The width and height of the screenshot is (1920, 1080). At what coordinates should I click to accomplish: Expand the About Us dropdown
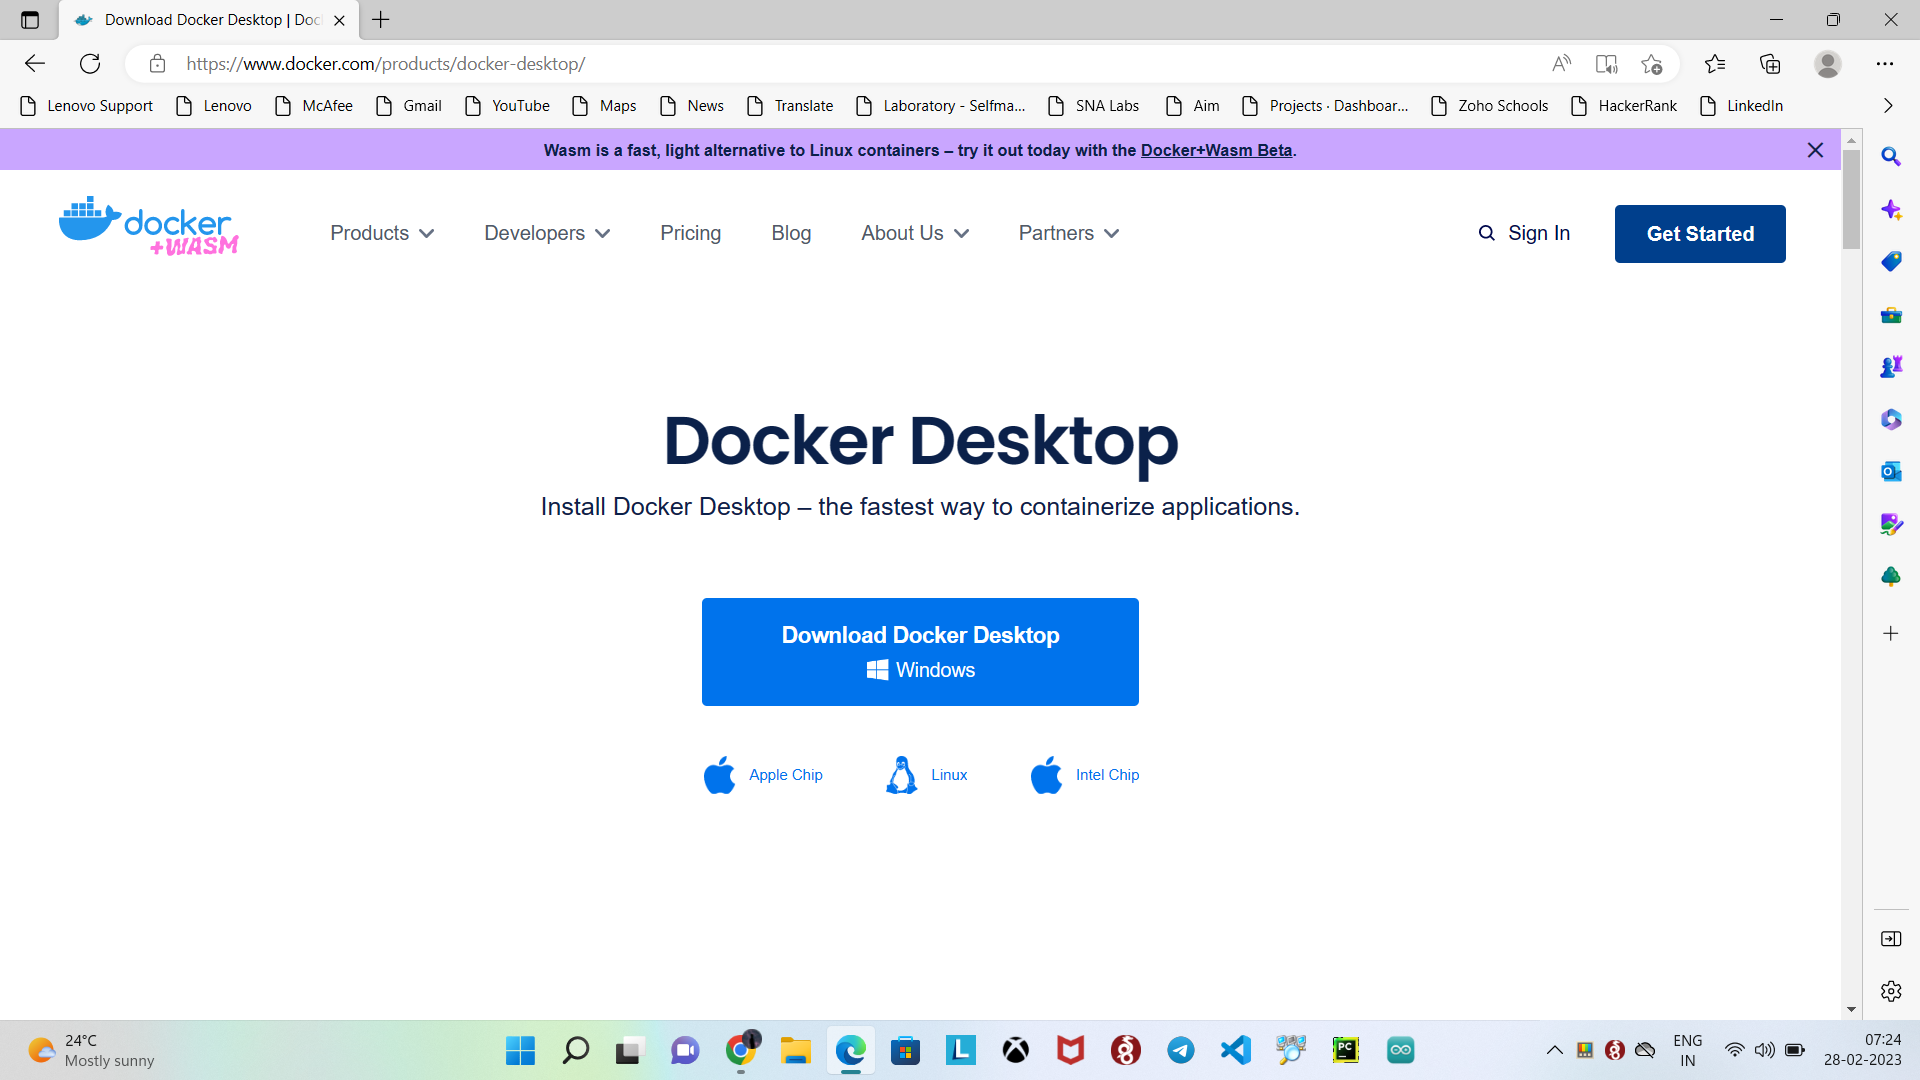pyautogui.click(x=915, y=233)
